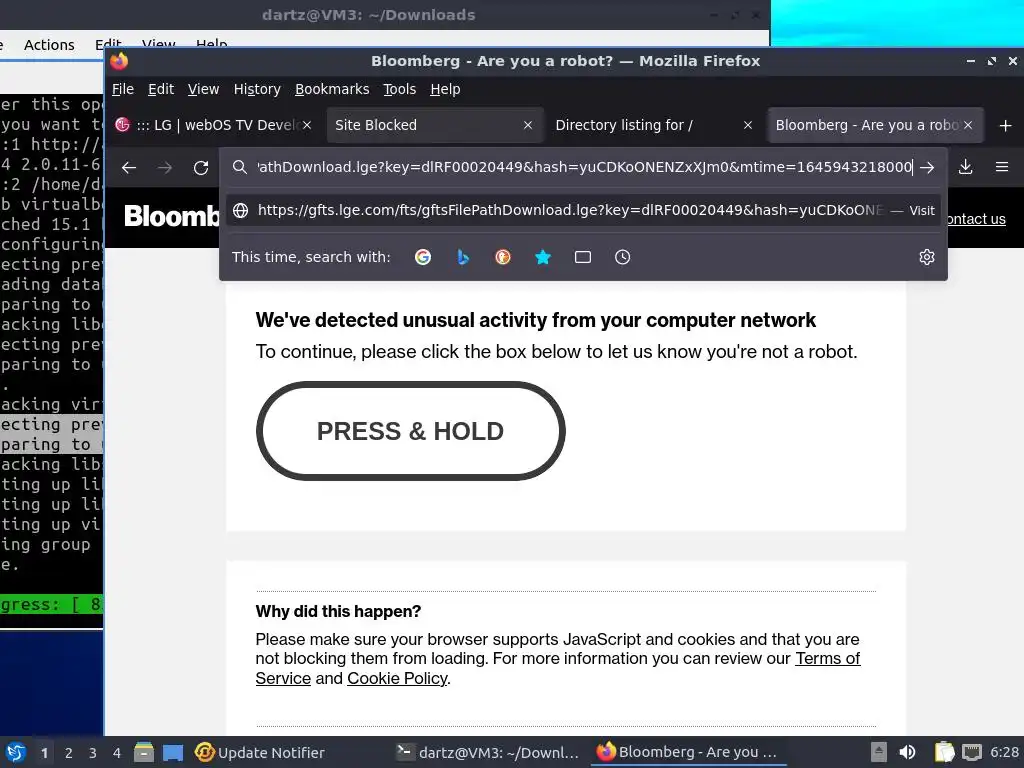
Task: Switch to the Site Blocked tab
Action: (x=424, y=125)
